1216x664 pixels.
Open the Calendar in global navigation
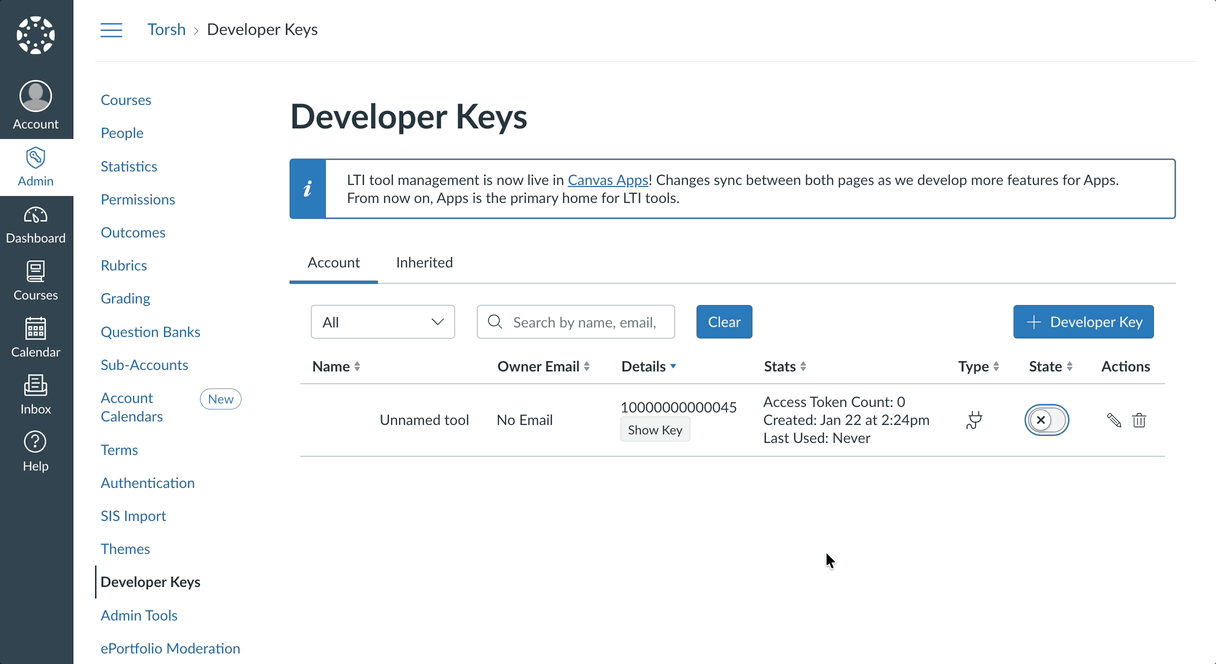point(36,338)
